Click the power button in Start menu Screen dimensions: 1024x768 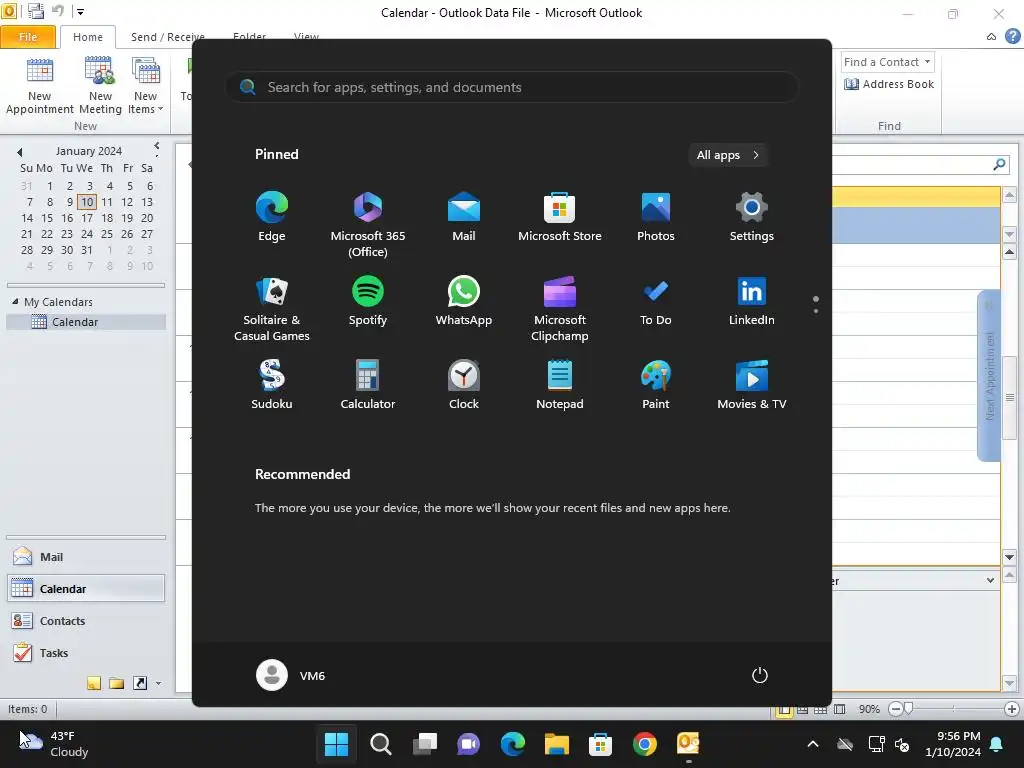coord(760,675)
